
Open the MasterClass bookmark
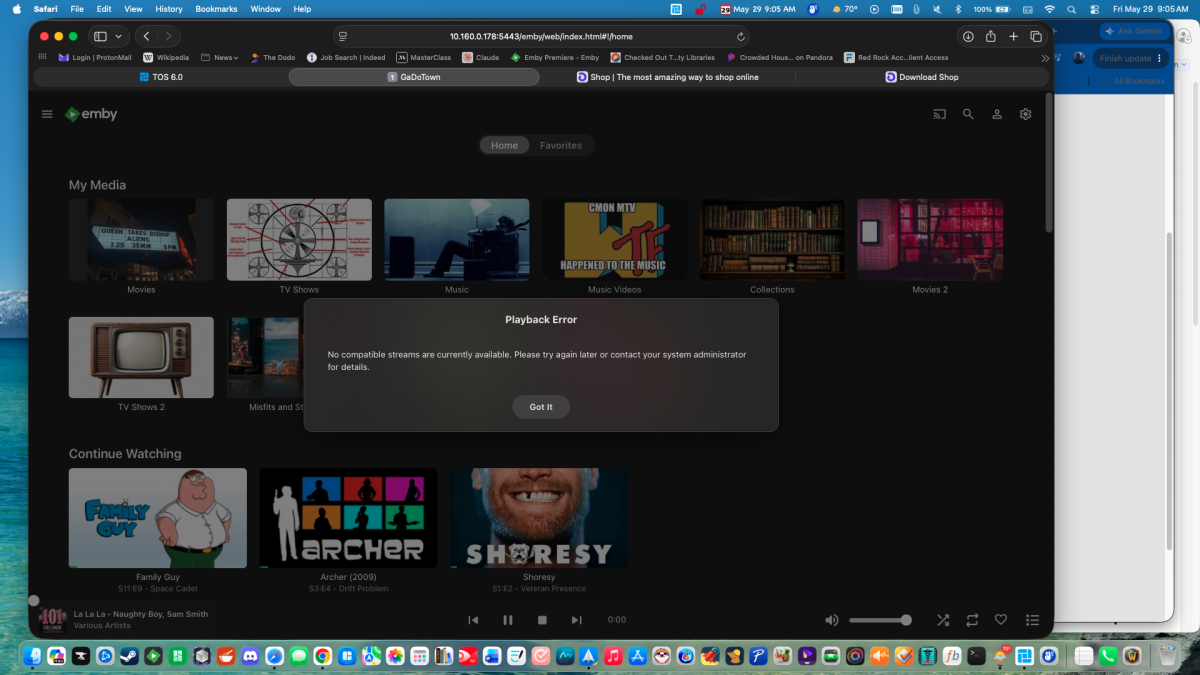pos(424,58)
